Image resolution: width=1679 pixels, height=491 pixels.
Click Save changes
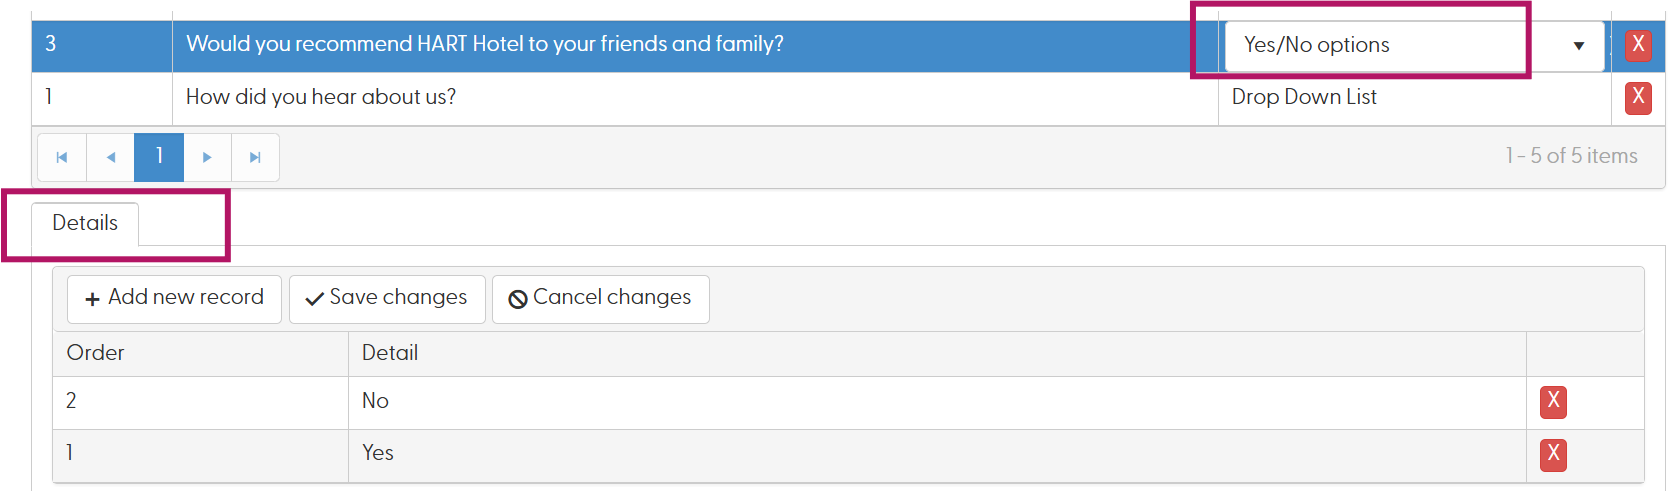pyautogui.click(x=387, y=299)
